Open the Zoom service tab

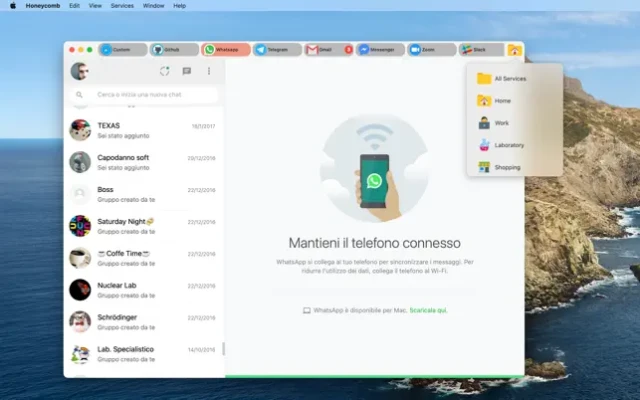[430, 49]
